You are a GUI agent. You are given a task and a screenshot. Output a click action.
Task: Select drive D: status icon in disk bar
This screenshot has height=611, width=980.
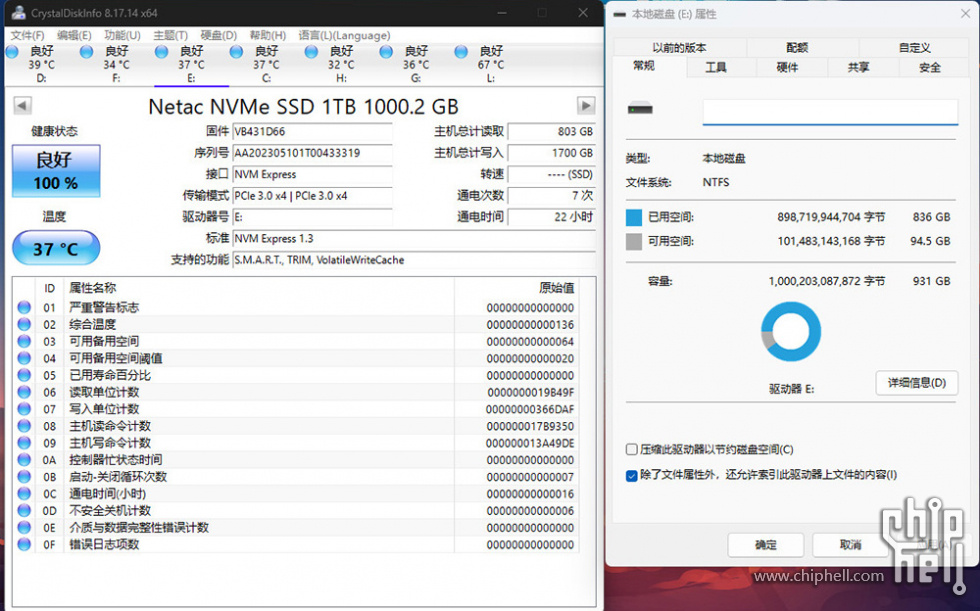[12, 52]
